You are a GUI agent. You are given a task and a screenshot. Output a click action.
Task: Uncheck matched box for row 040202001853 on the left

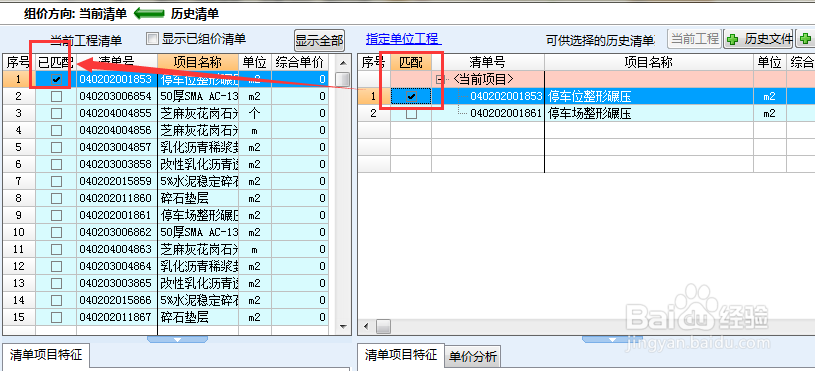click(56, 80)
